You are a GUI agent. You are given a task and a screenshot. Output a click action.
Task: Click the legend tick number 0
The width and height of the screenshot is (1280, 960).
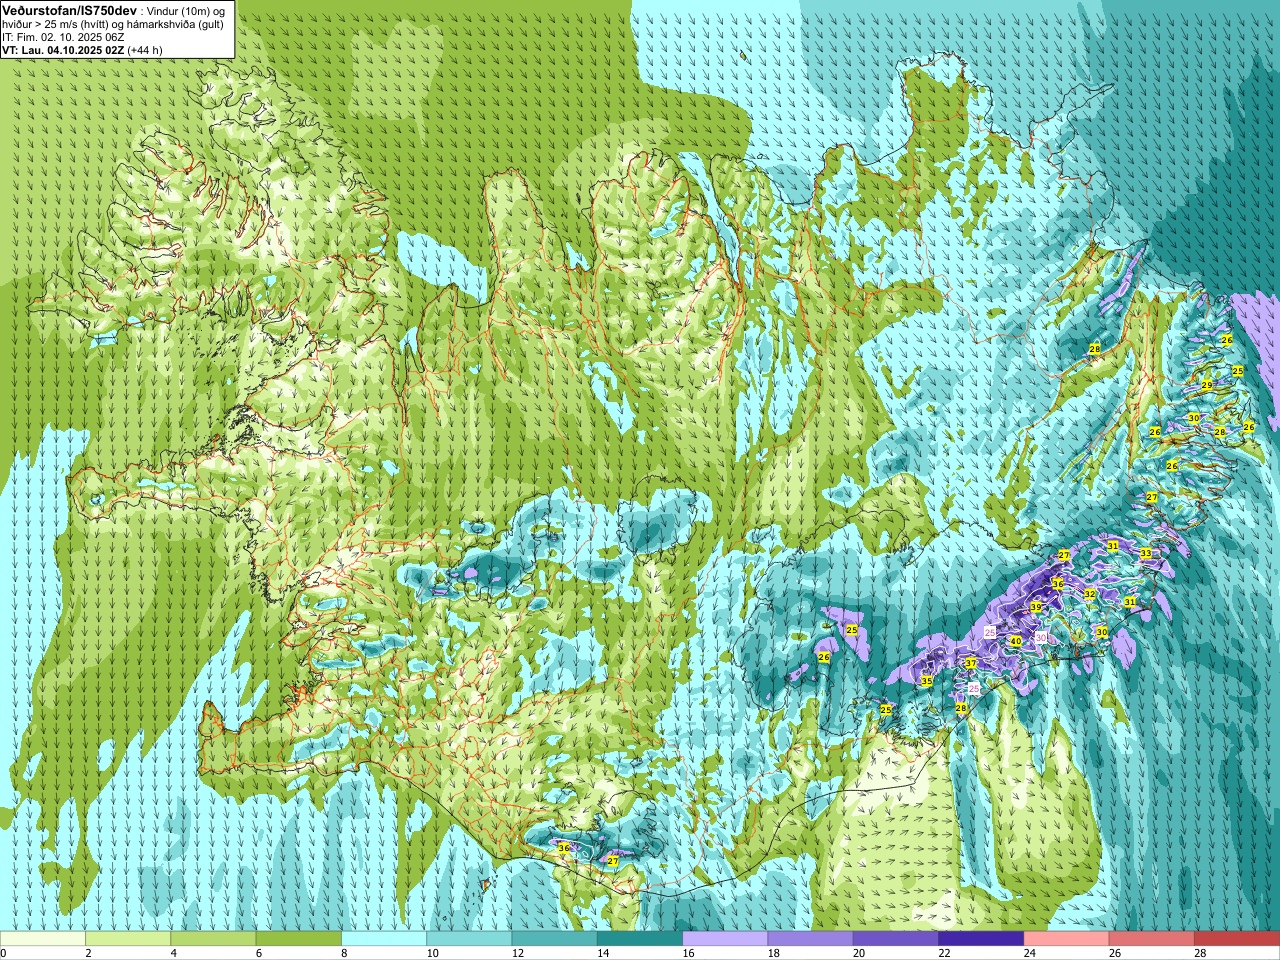pyautogui.click(x=4, y=953)
